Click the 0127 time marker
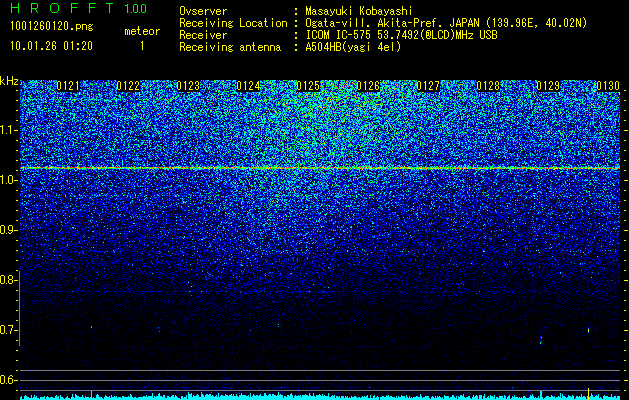This screenshot has height=400, width=629. [428, 86]
